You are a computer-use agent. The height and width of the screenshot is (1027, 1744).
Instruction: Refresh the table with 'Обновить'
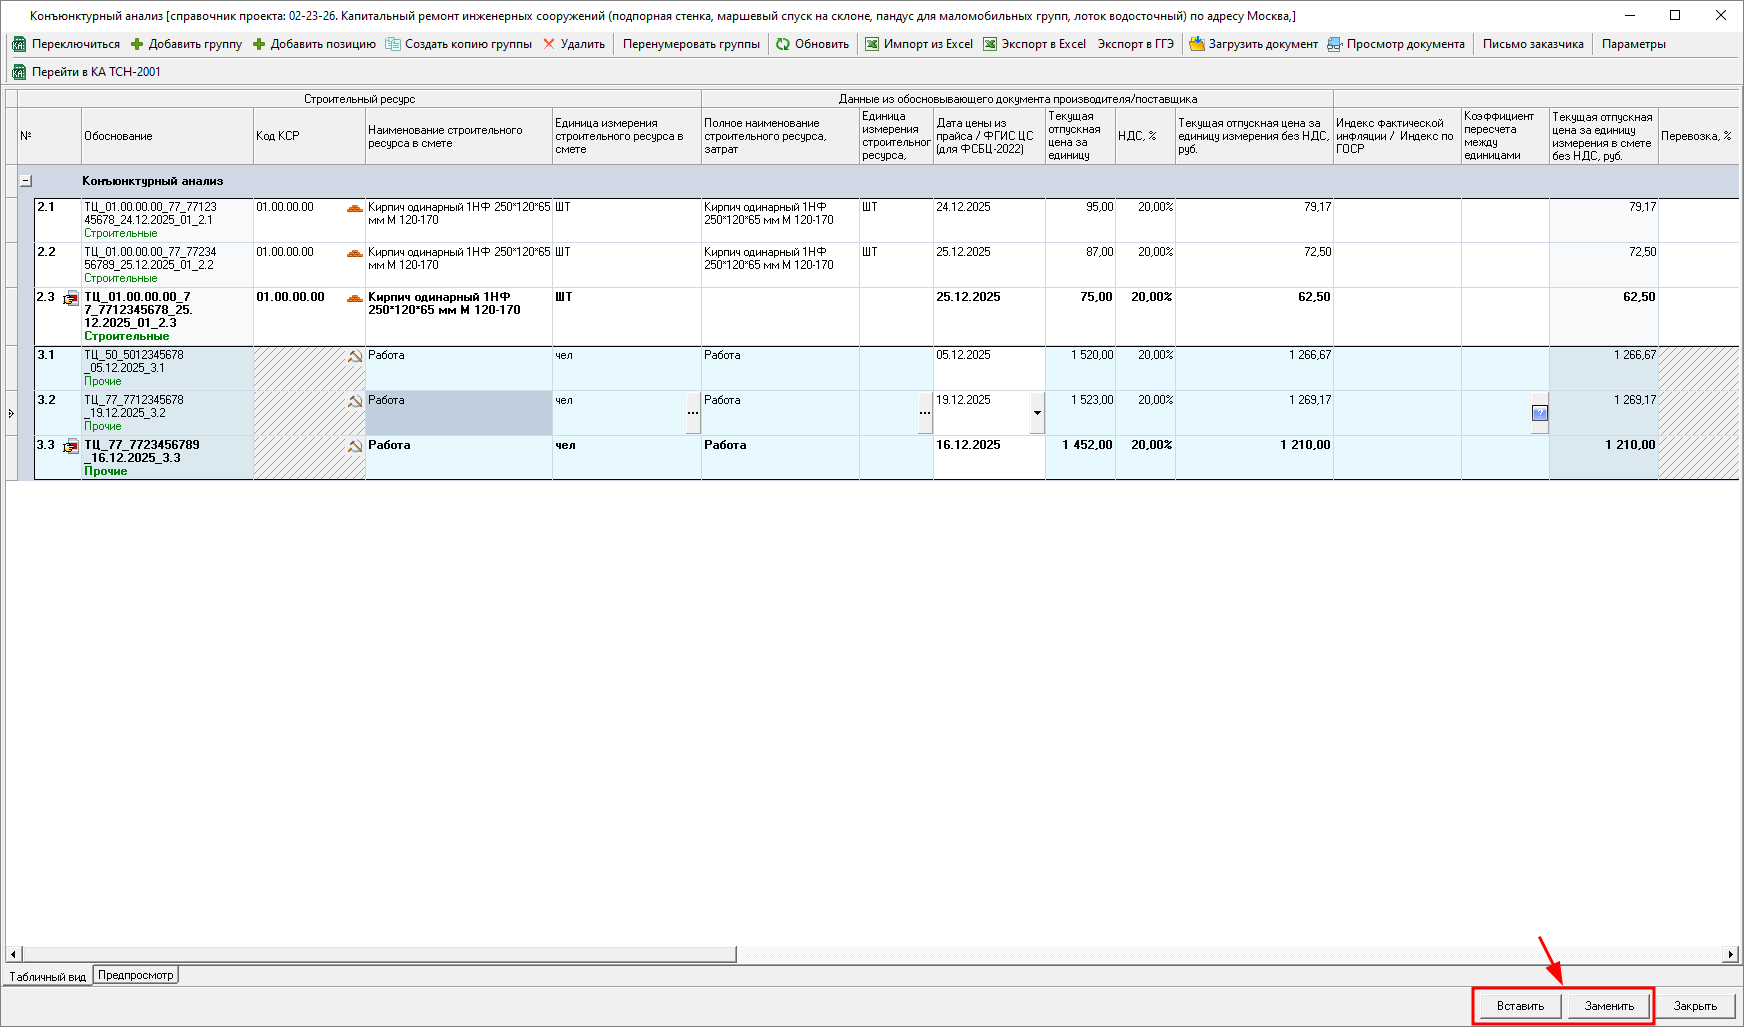(812, 44)
